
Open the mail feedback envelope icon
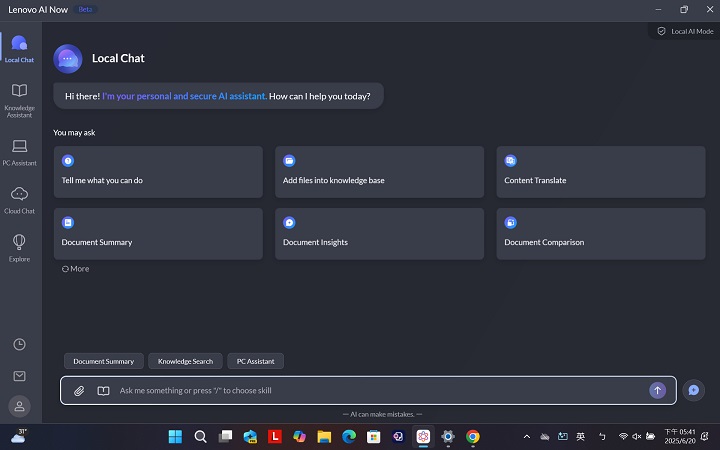click(19, 376)
